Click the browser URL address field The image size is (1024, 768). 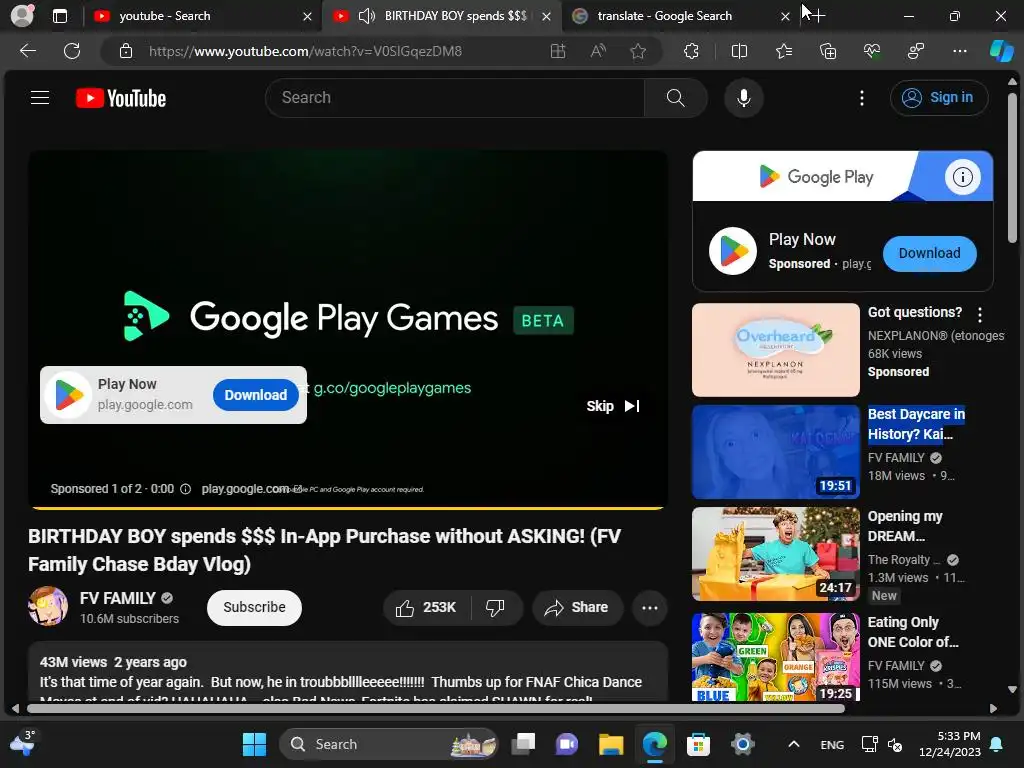tap(305, 51)
